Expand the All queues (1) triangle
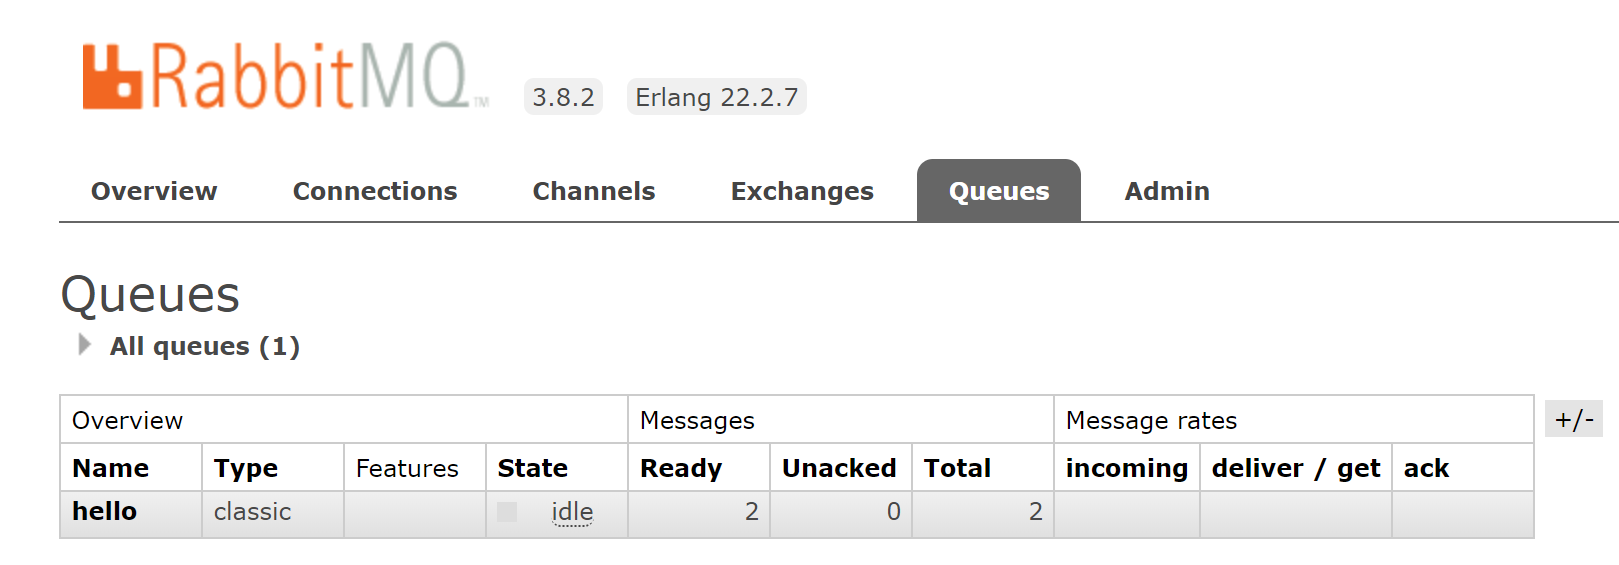The width and height of the screenshot is (1619, 565). tap(85, 345)
